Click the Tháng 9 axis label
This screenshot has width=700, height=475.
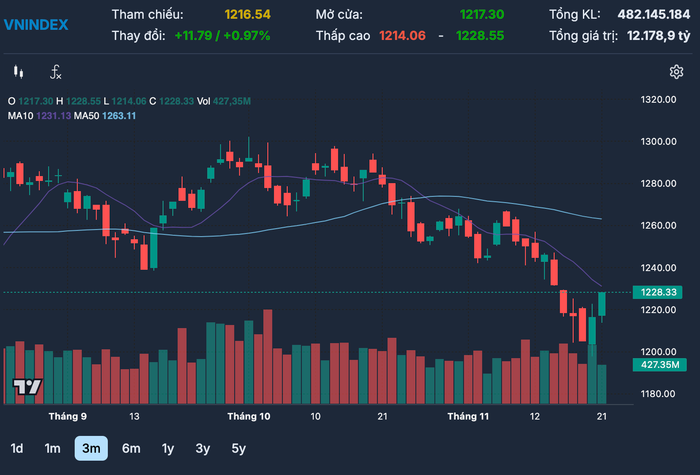[68, 417]
